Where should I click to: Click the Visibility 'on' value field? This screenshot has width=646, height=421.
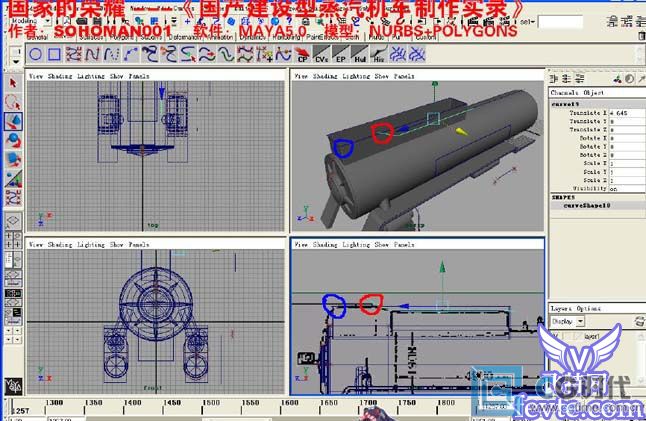[627, 189]
